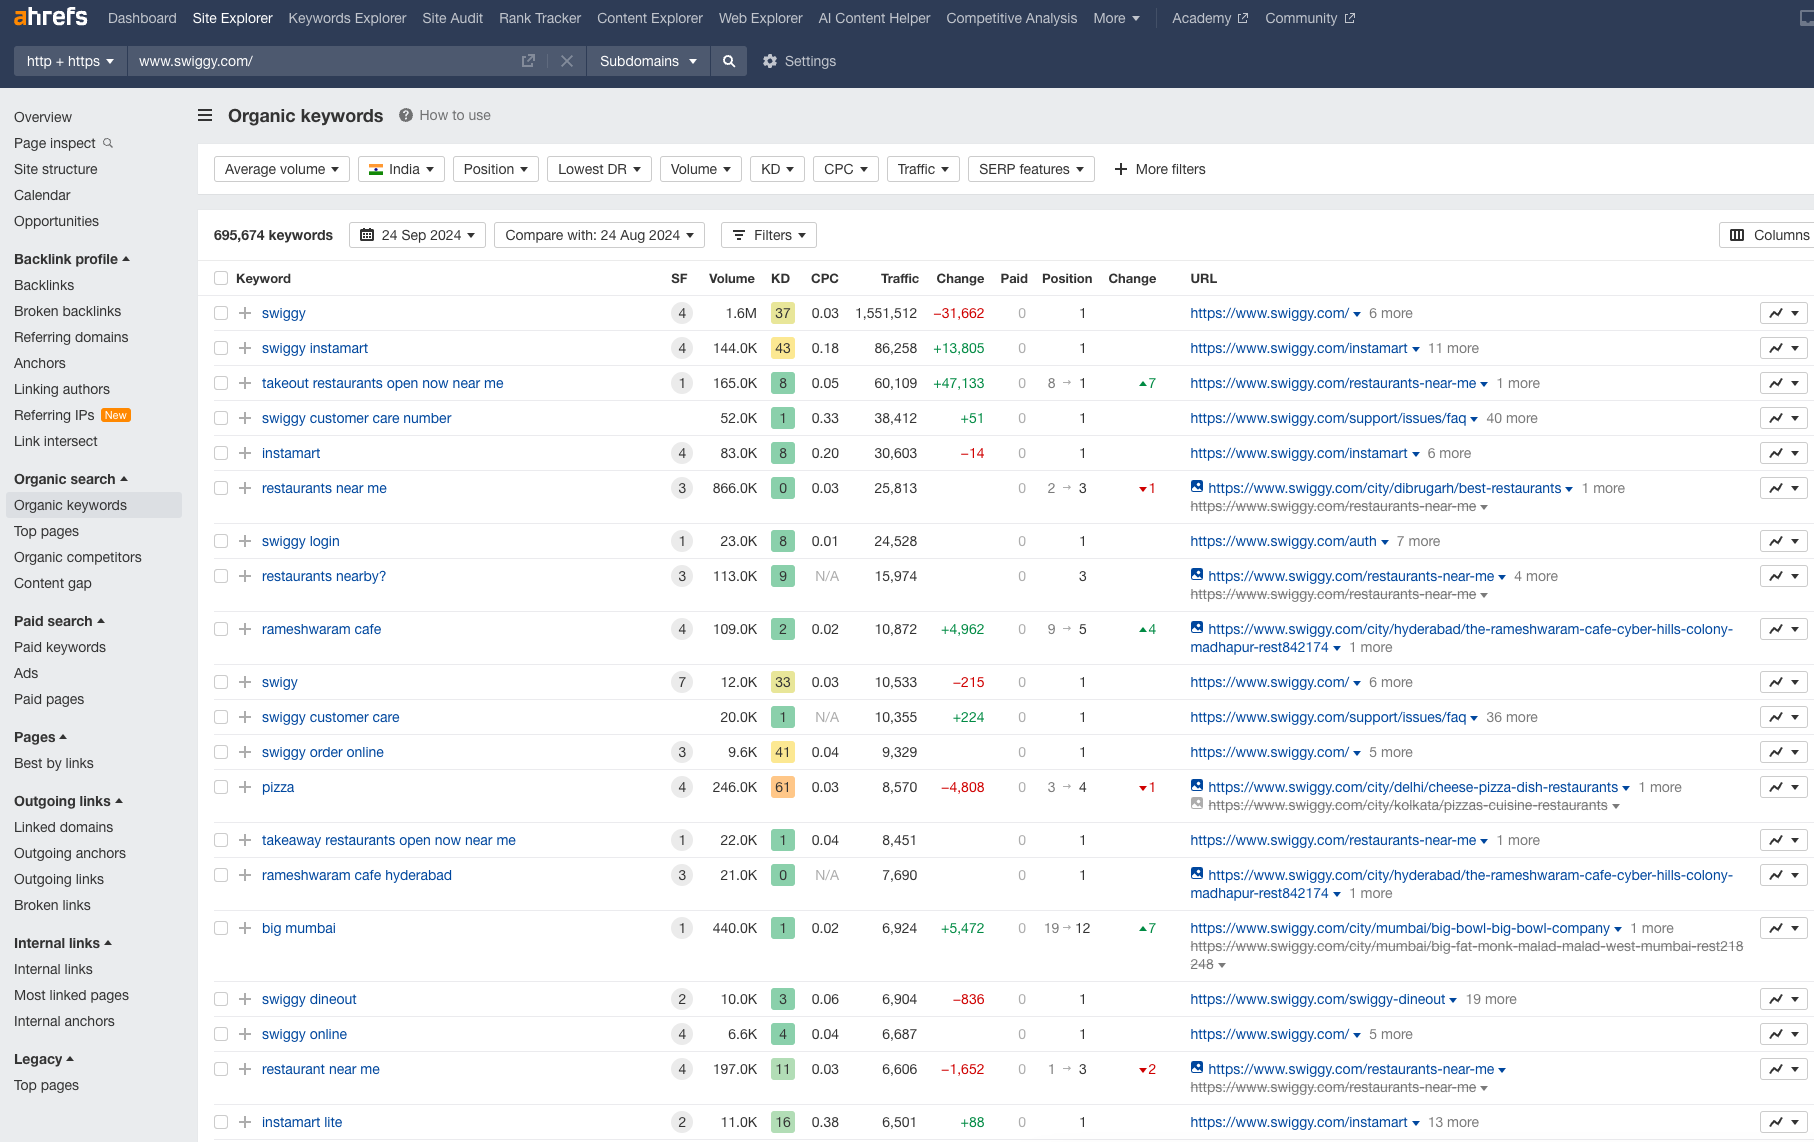Click the Settings gear icon
The image size is (1814, 1142).
[770, 61]
